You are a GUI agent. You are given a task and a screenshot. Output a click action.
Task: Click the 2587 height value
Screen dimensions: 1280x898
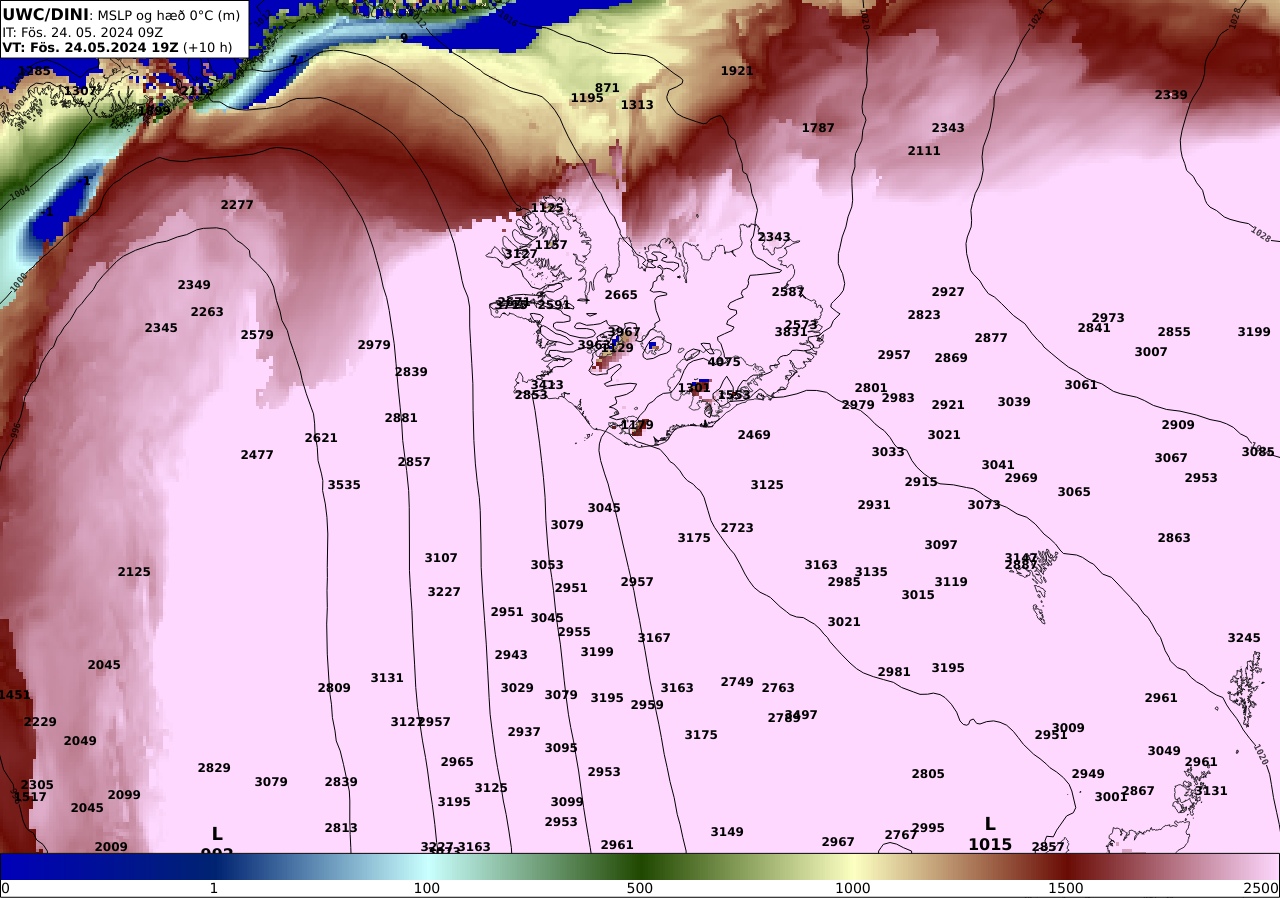pos(788,292)
